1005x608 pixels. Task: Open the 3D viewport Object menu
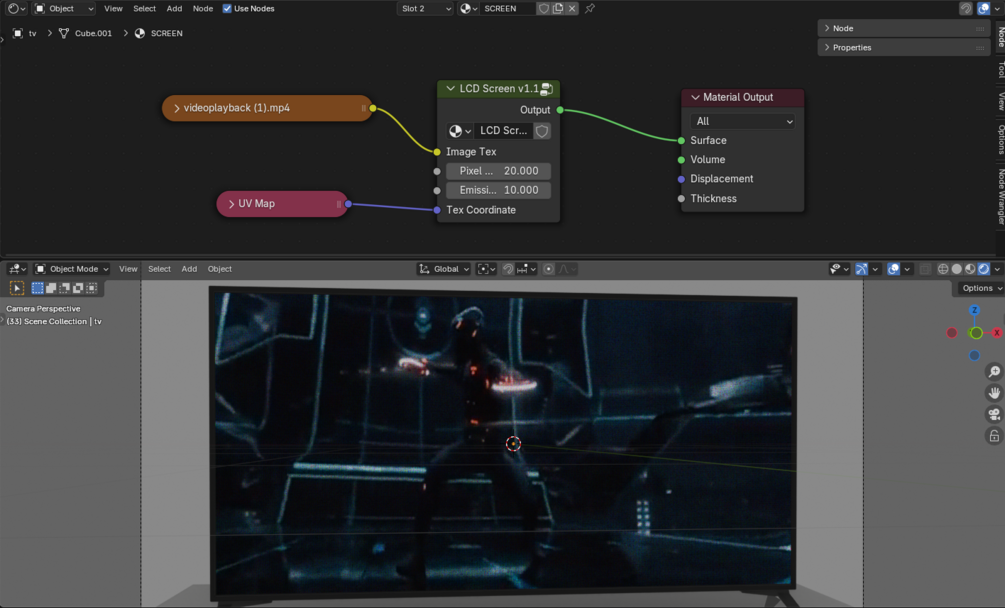tap(219, 269)
